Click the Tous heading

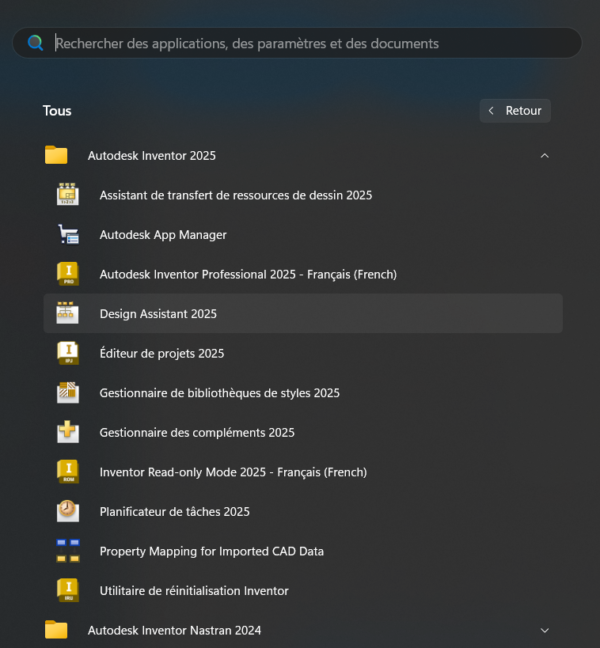(x=57, y=111)
